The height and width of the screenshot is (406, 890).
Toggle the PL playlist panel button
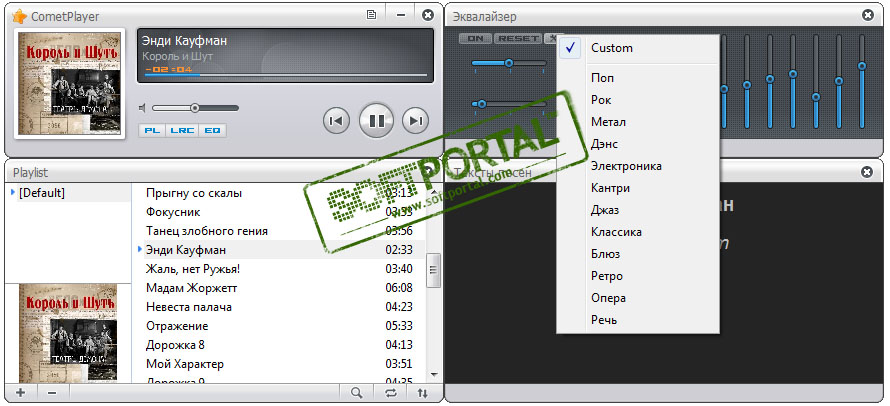[152, 131]
